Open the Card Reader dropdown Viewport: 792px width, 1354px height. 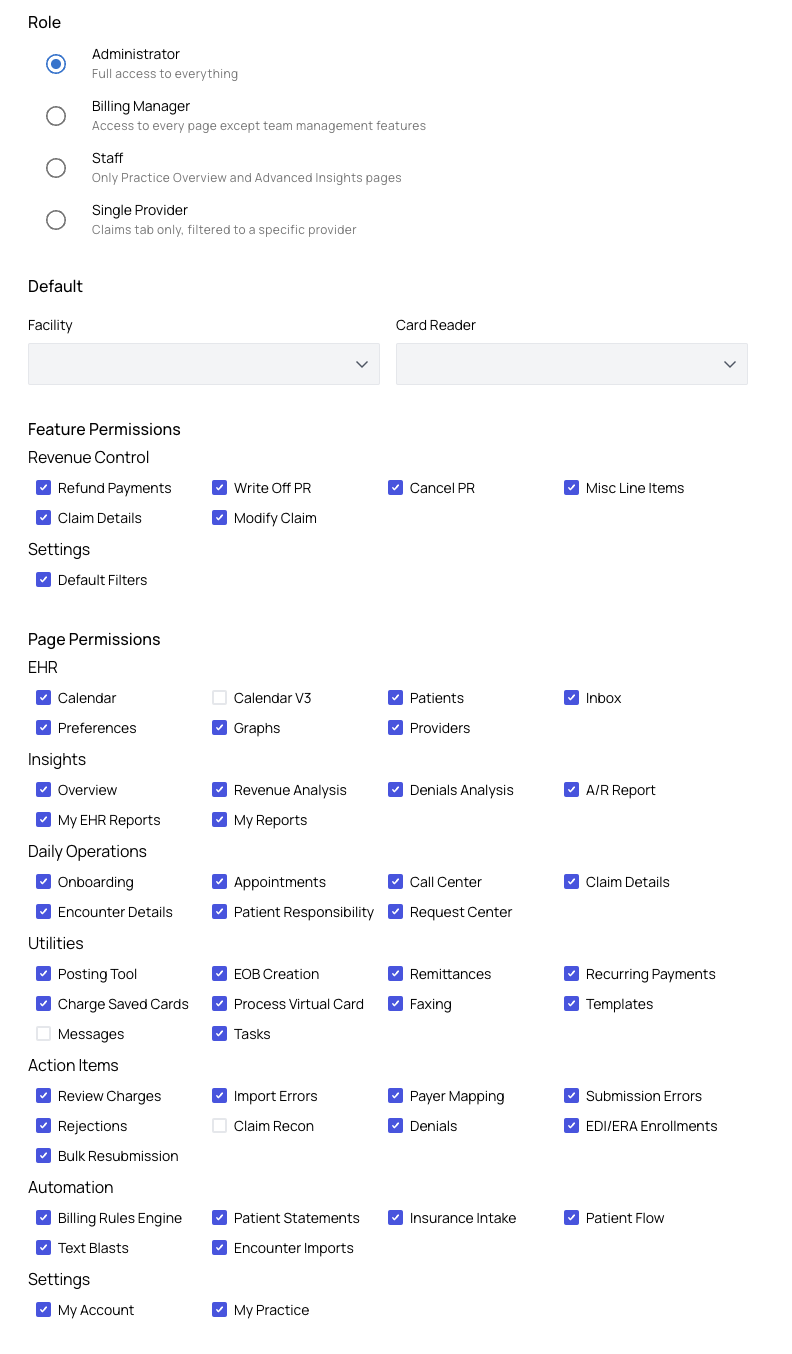click(572, 364)
